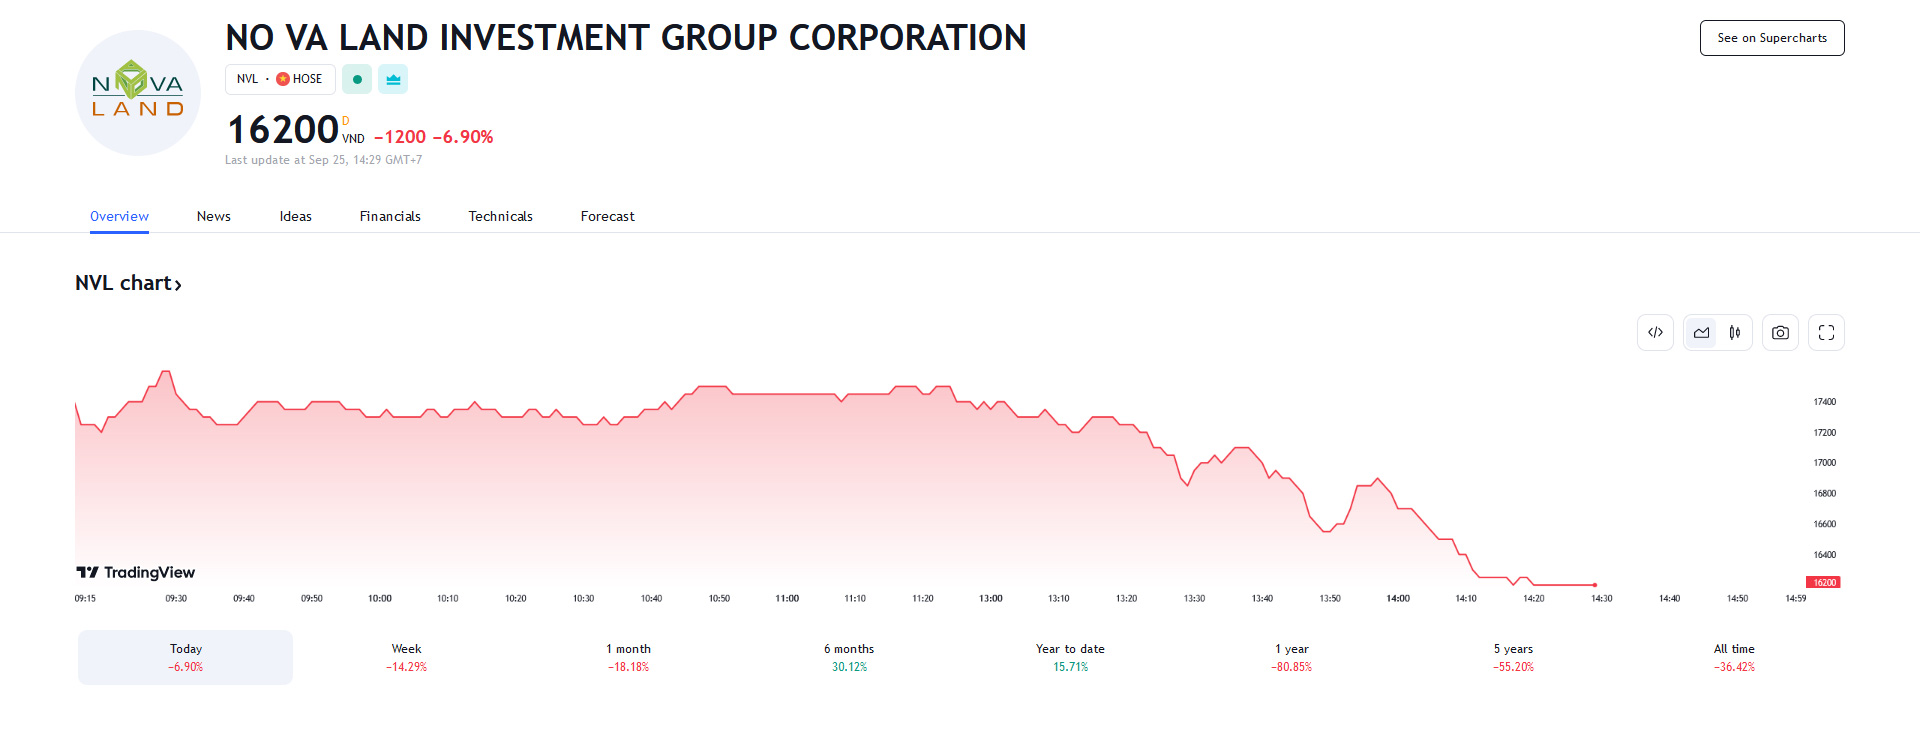Take a chart snapshot with camera icon
This screenshot has width=1920, height=743.
(x=1780, y=333)
